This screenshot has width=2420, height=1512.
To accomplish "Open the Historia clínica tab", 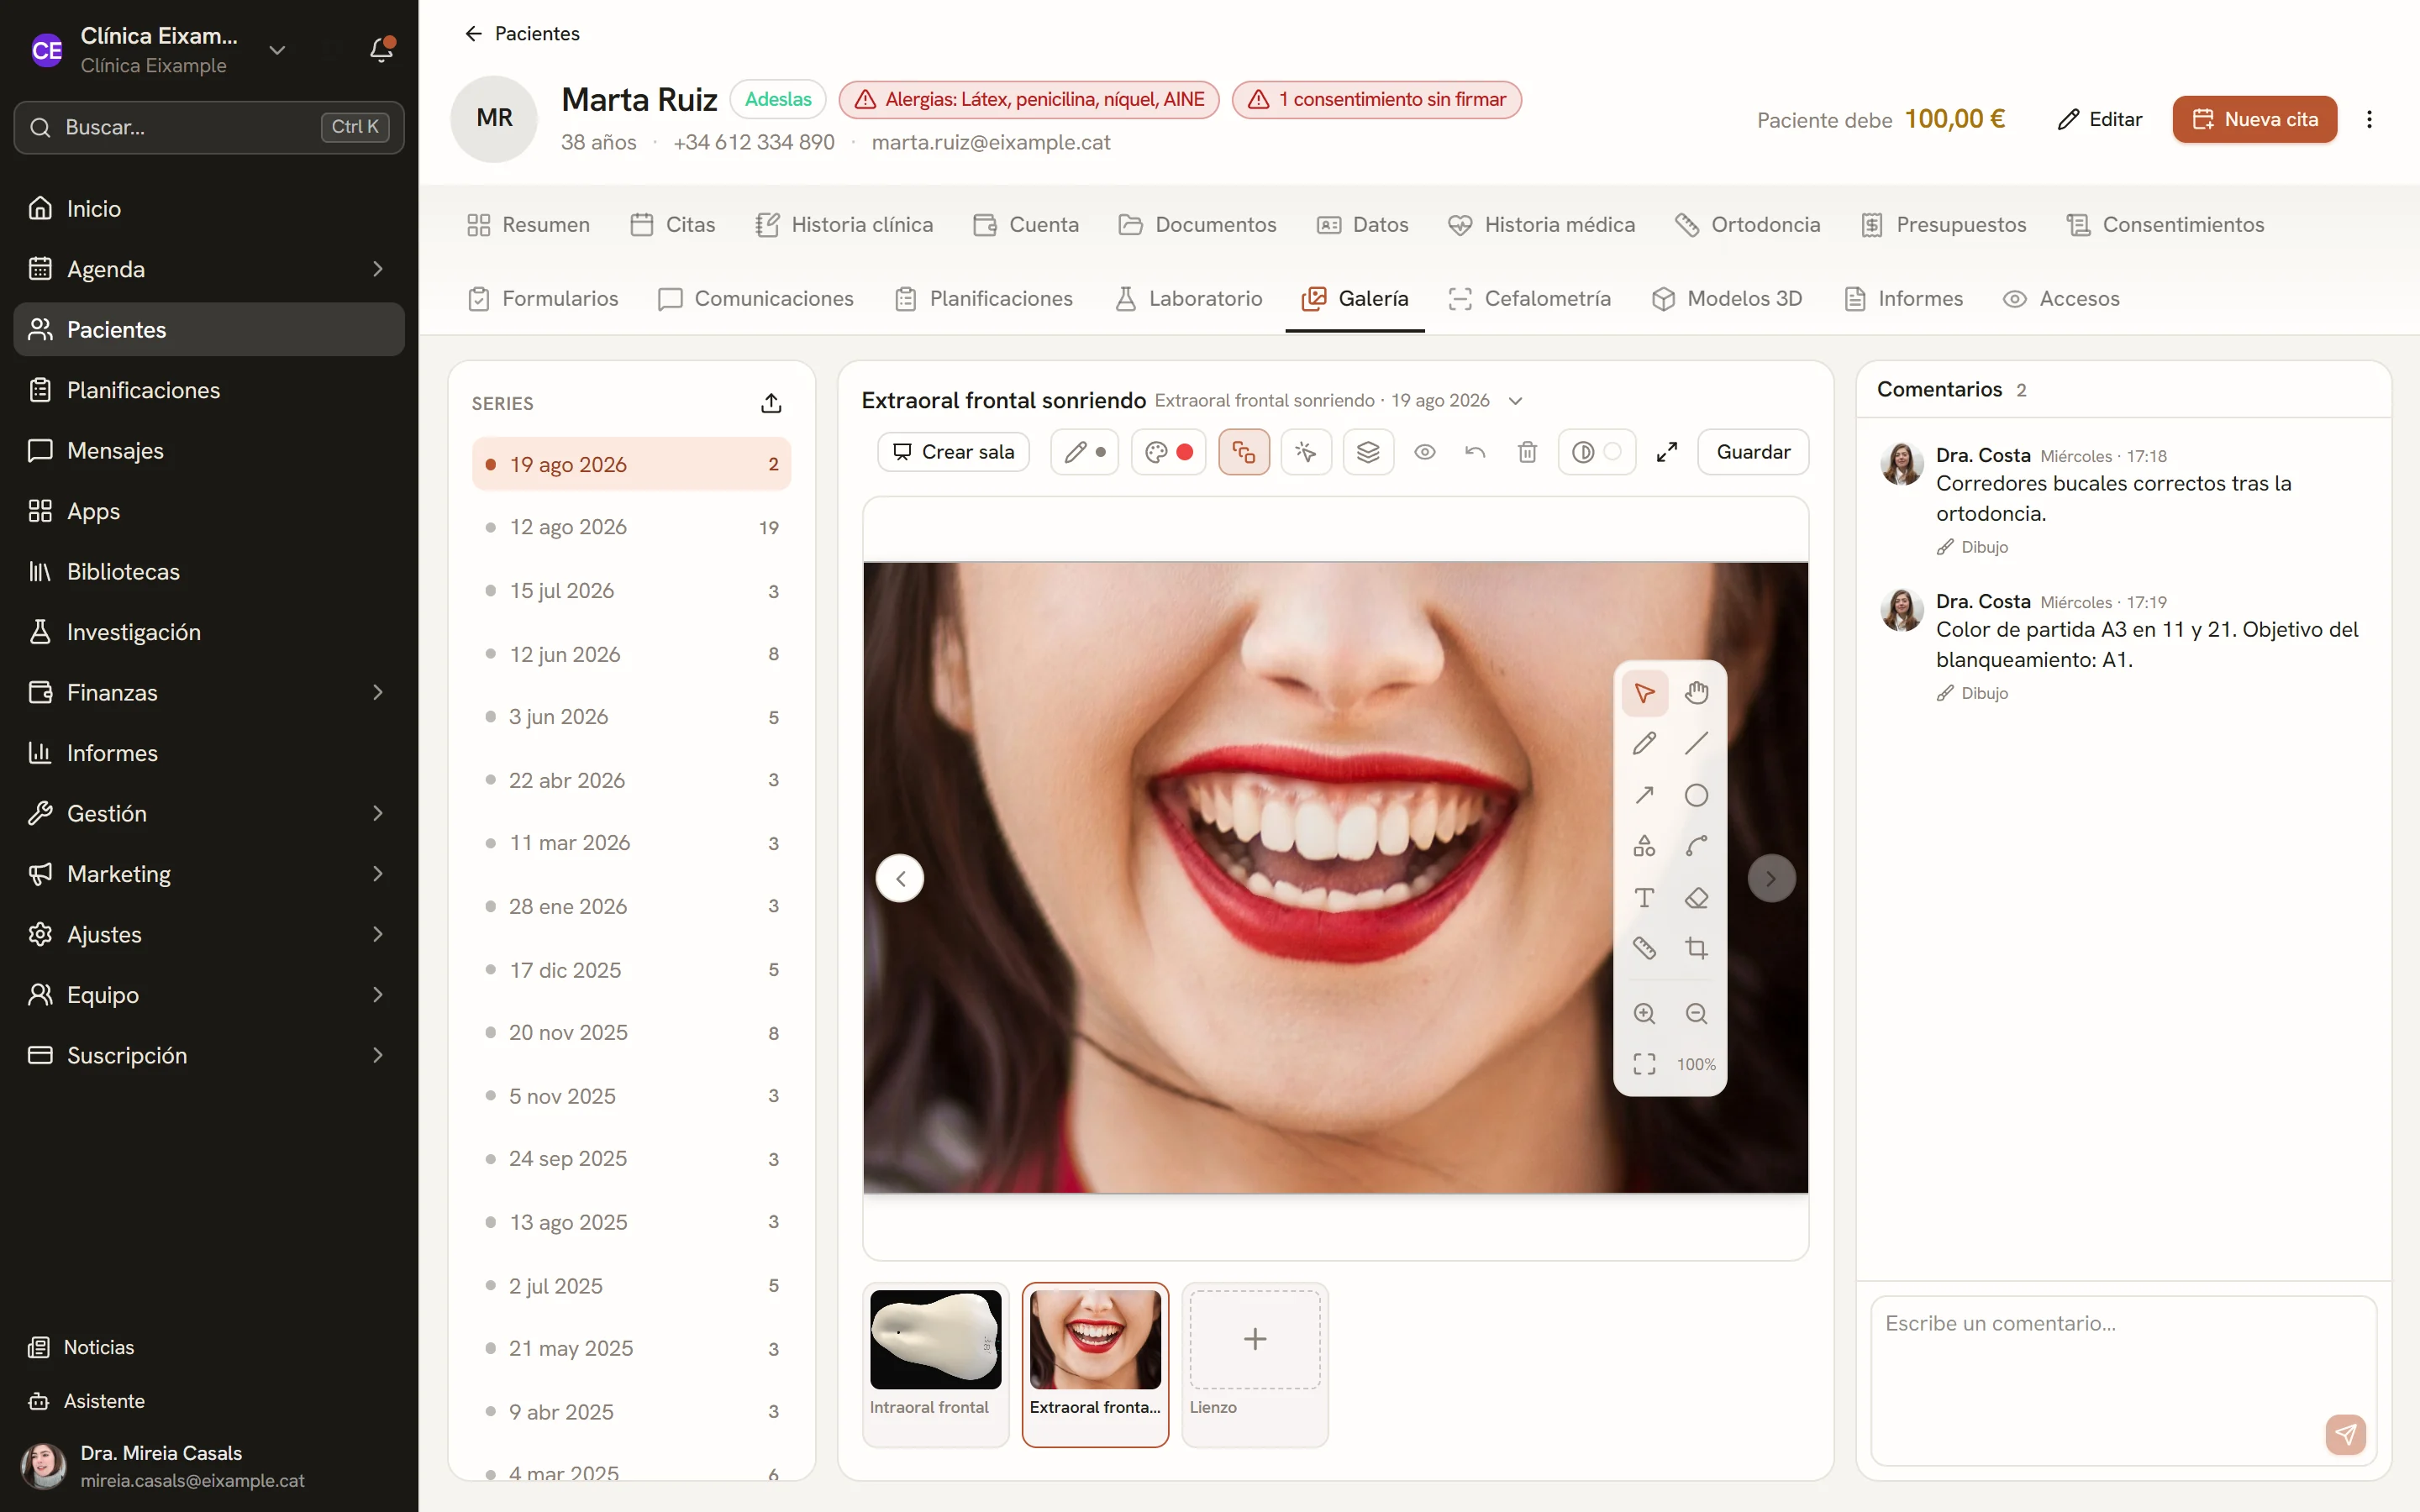I will 844,224.
